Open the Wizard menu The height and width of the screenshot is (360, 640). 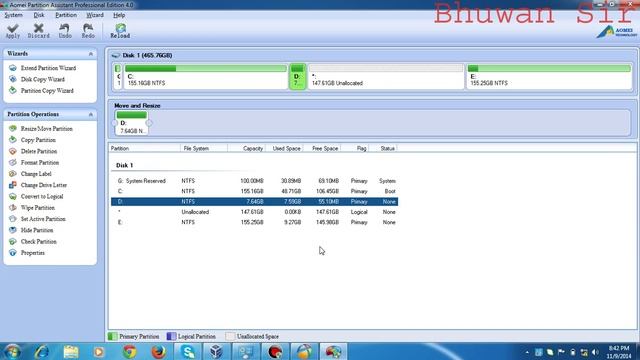(95, 15)
